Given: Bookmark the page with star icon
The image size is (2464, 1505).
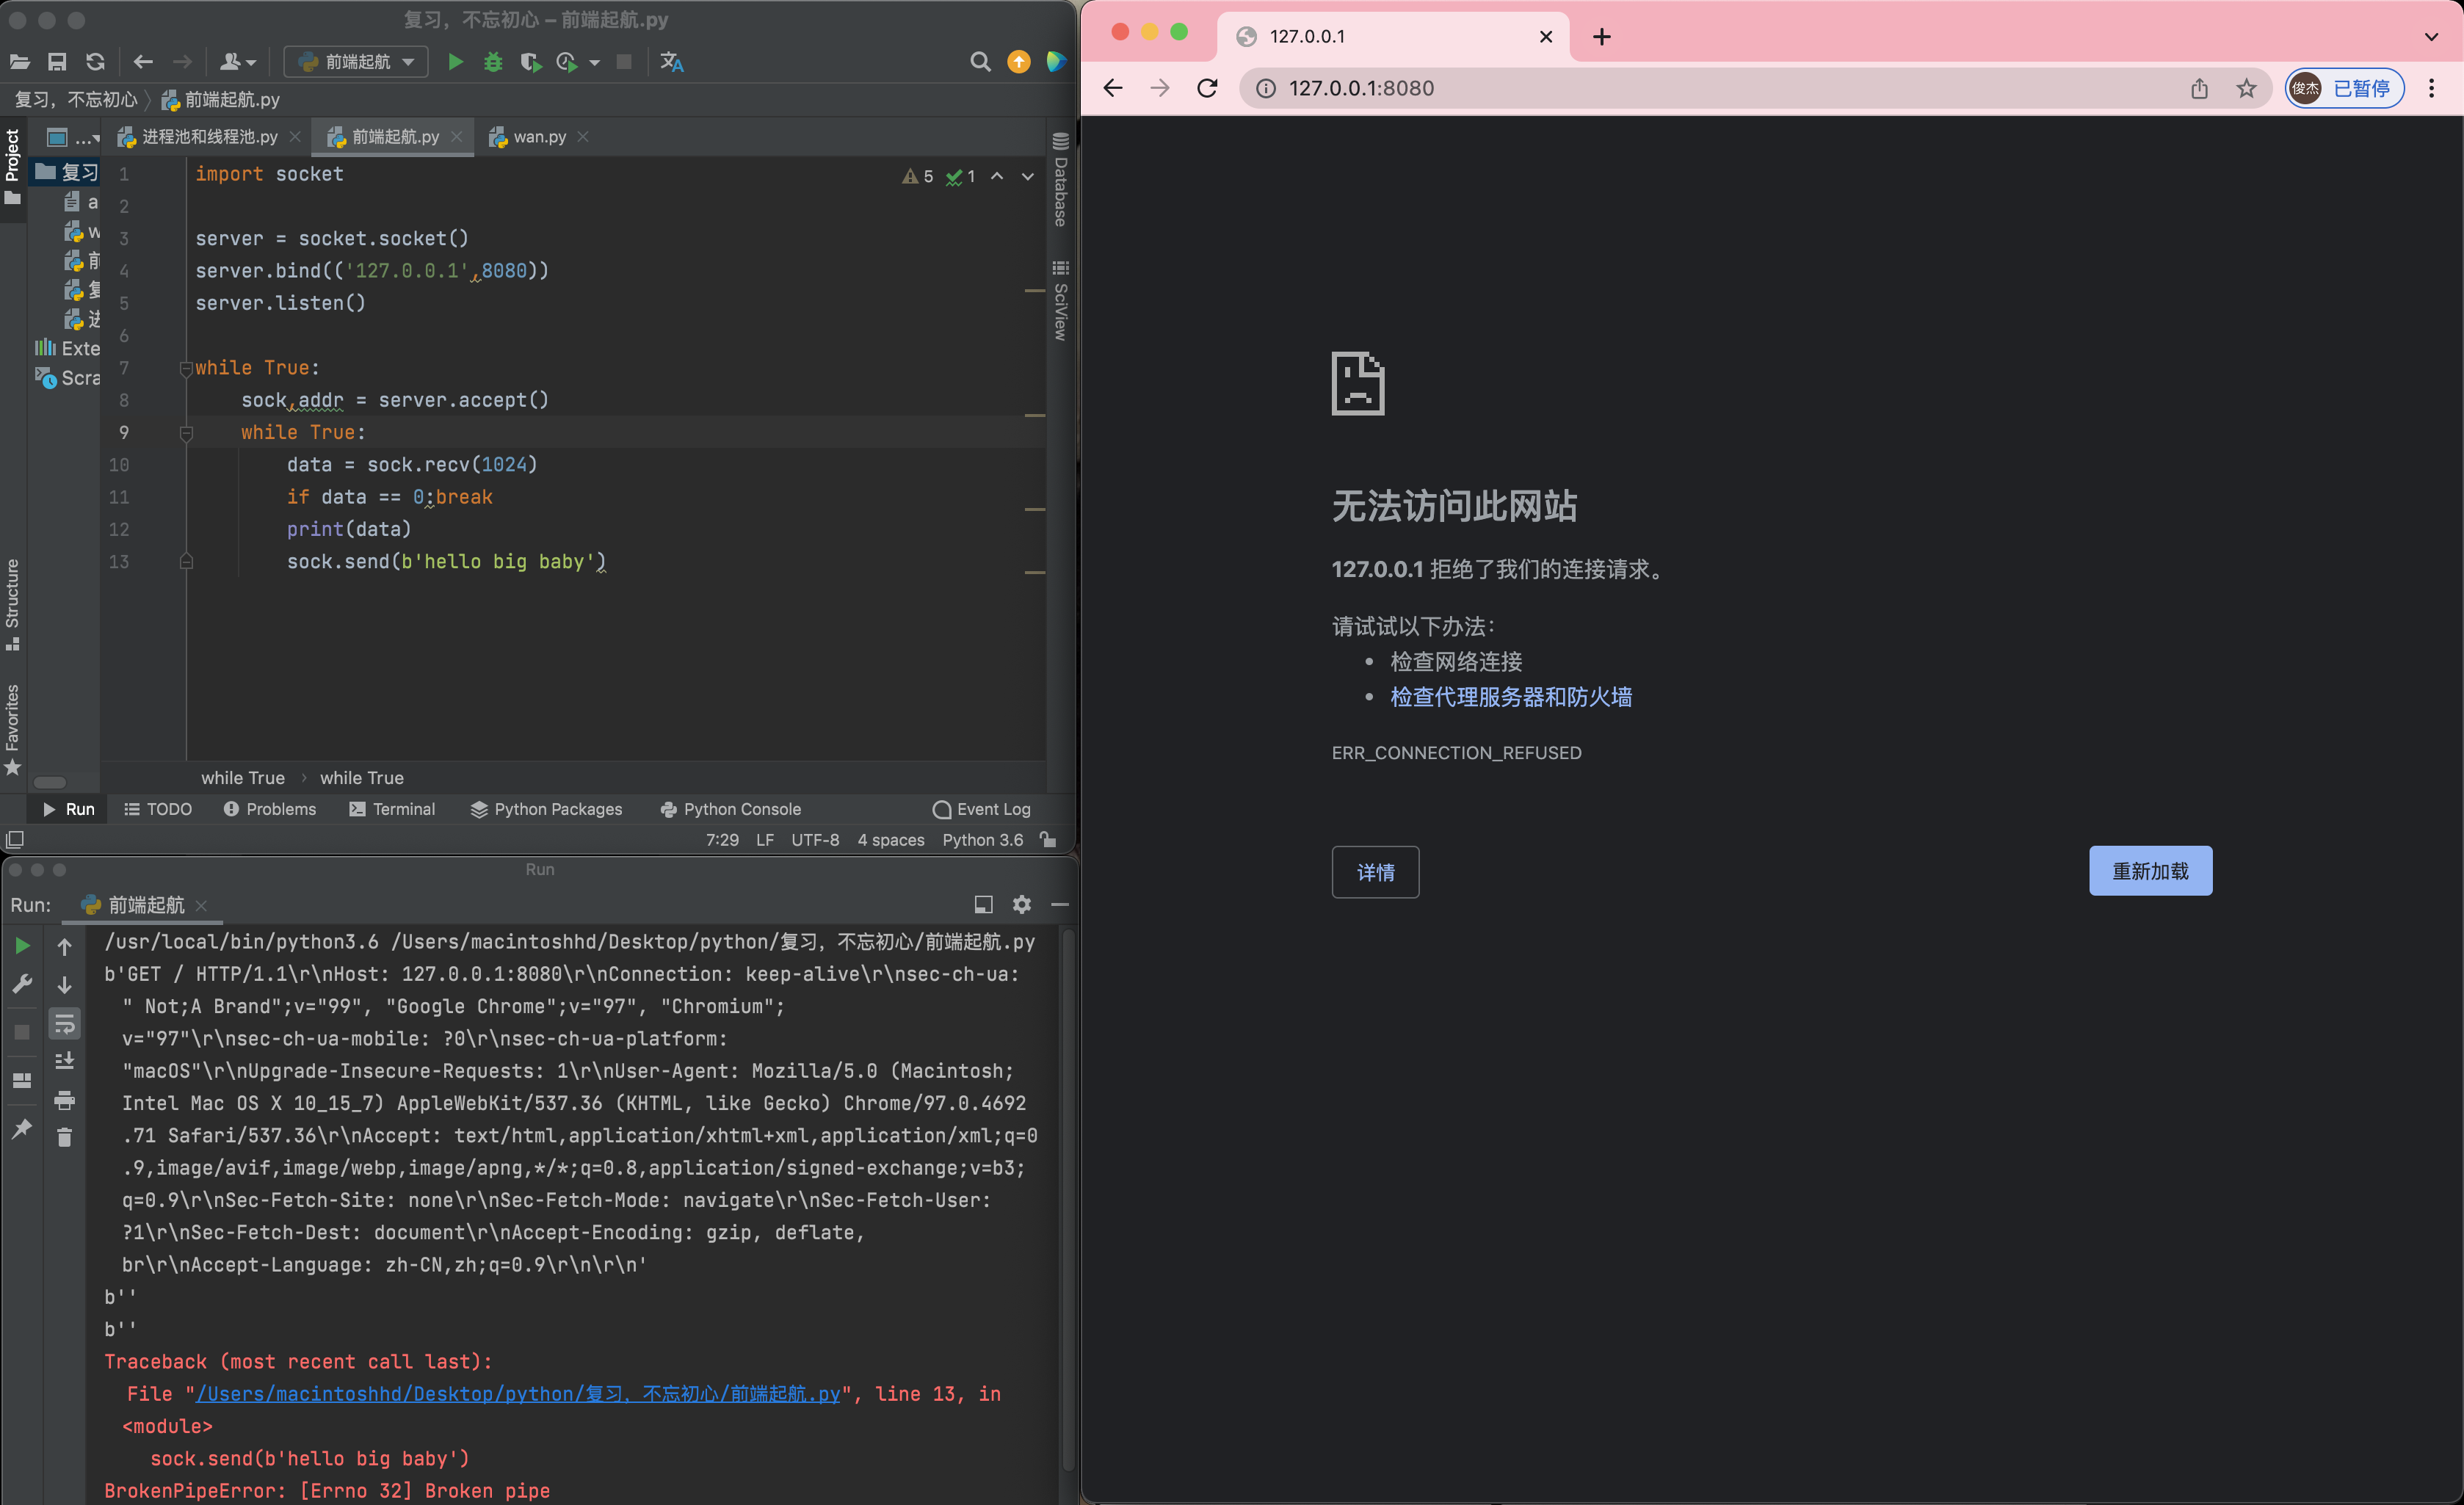Looking at the screenshot, I should pyautogui.click(x=2246, y=88).
